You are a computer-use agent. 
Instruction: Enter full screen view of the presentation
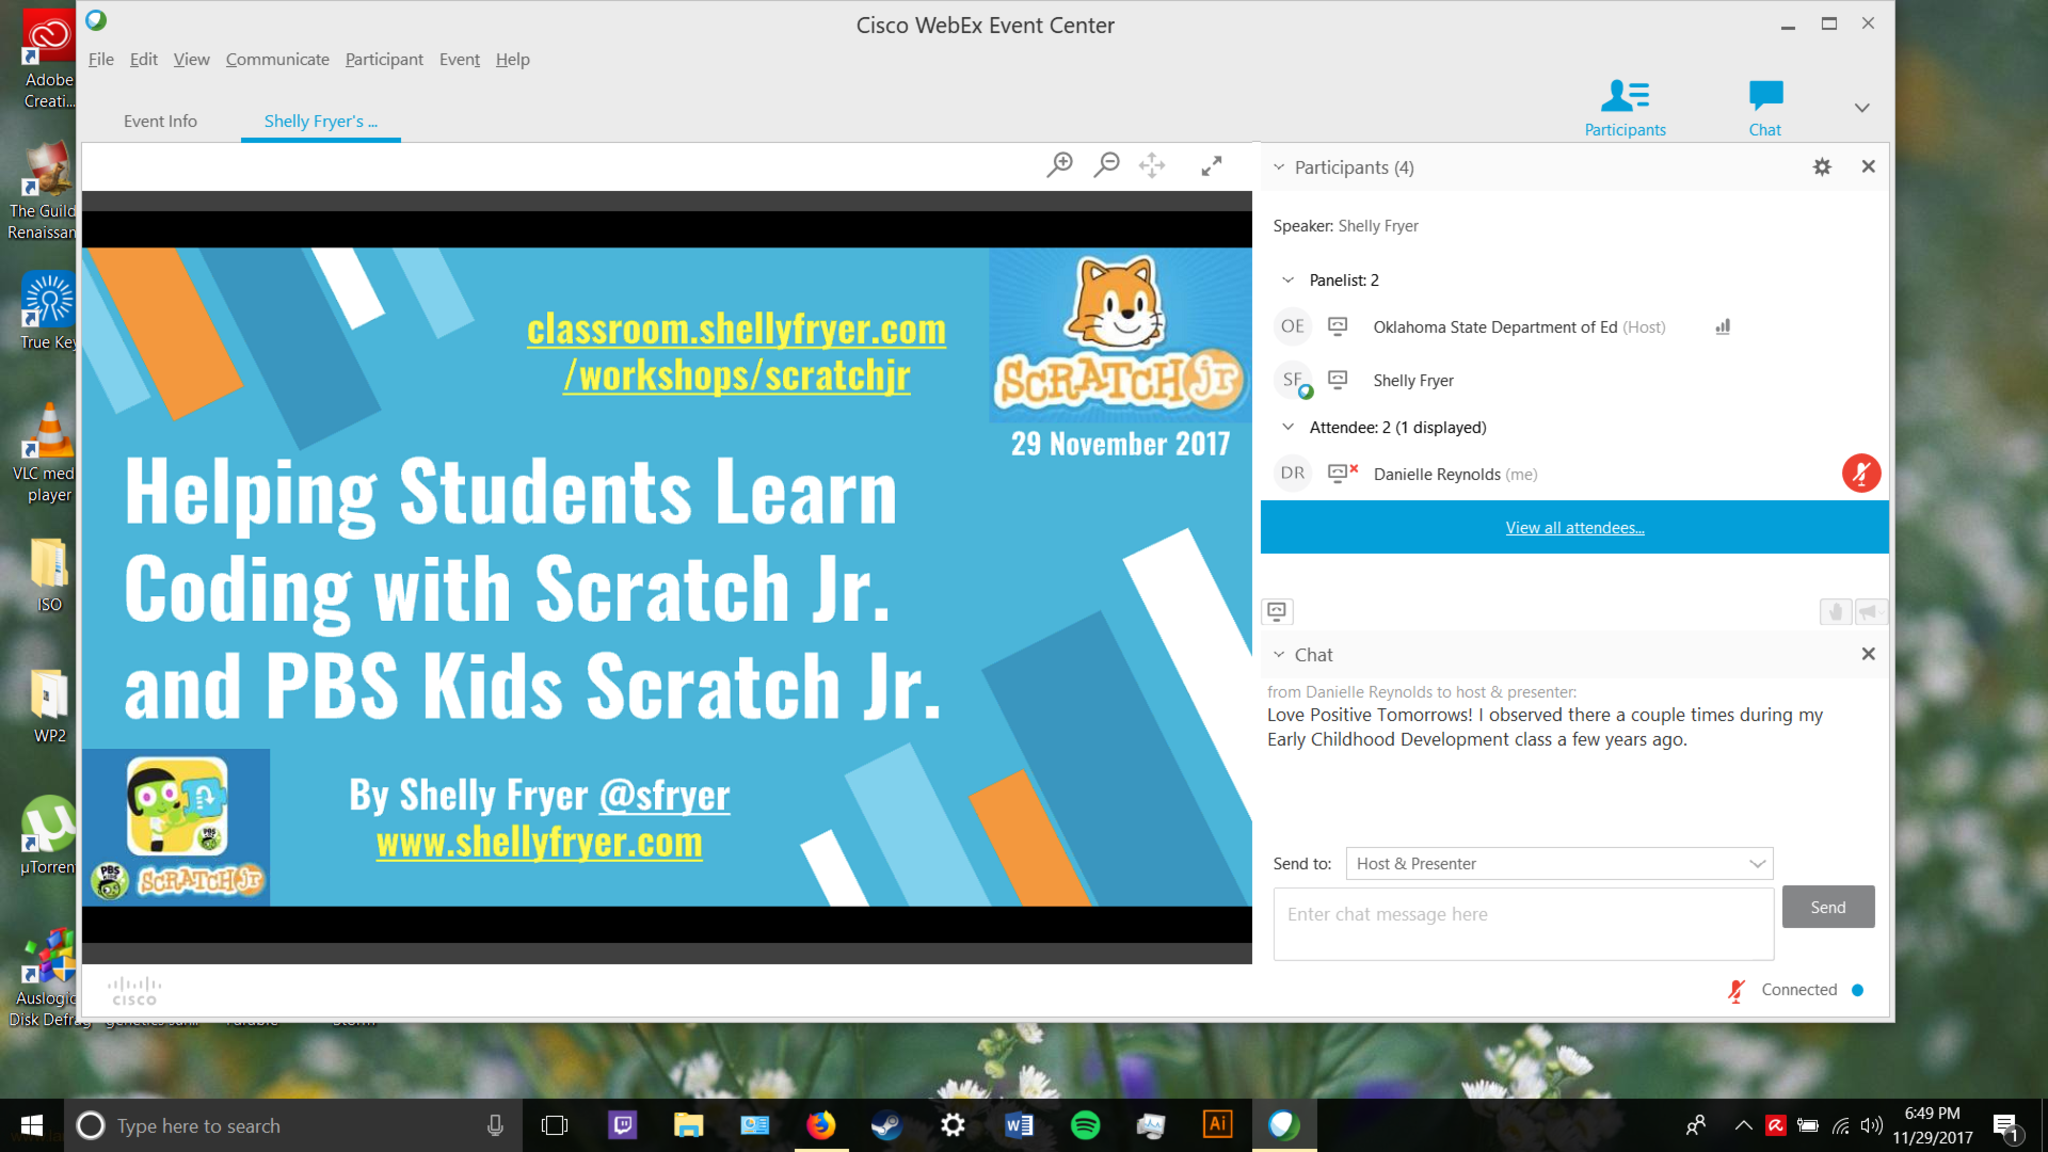[1211, 166]
